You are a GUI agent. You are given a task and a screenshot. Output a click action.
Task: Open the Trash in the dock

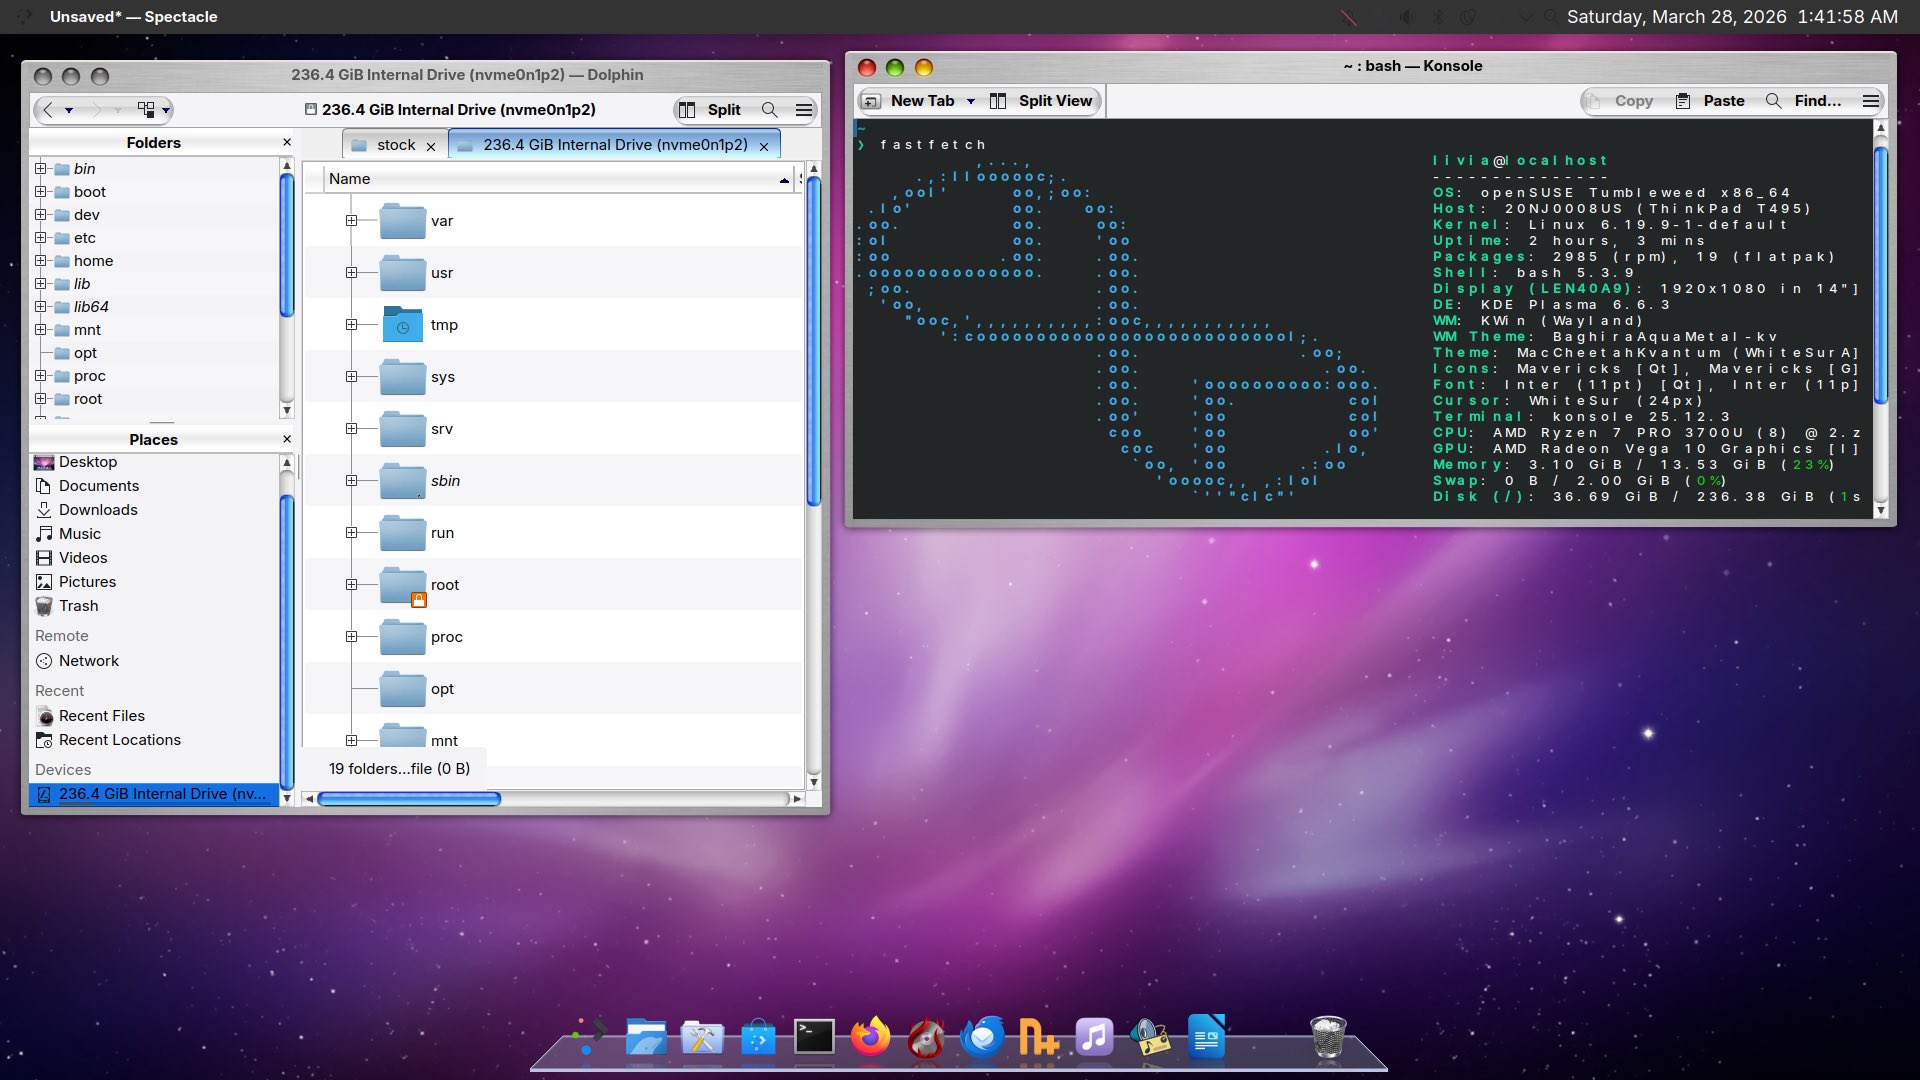pos(1327,1037)
